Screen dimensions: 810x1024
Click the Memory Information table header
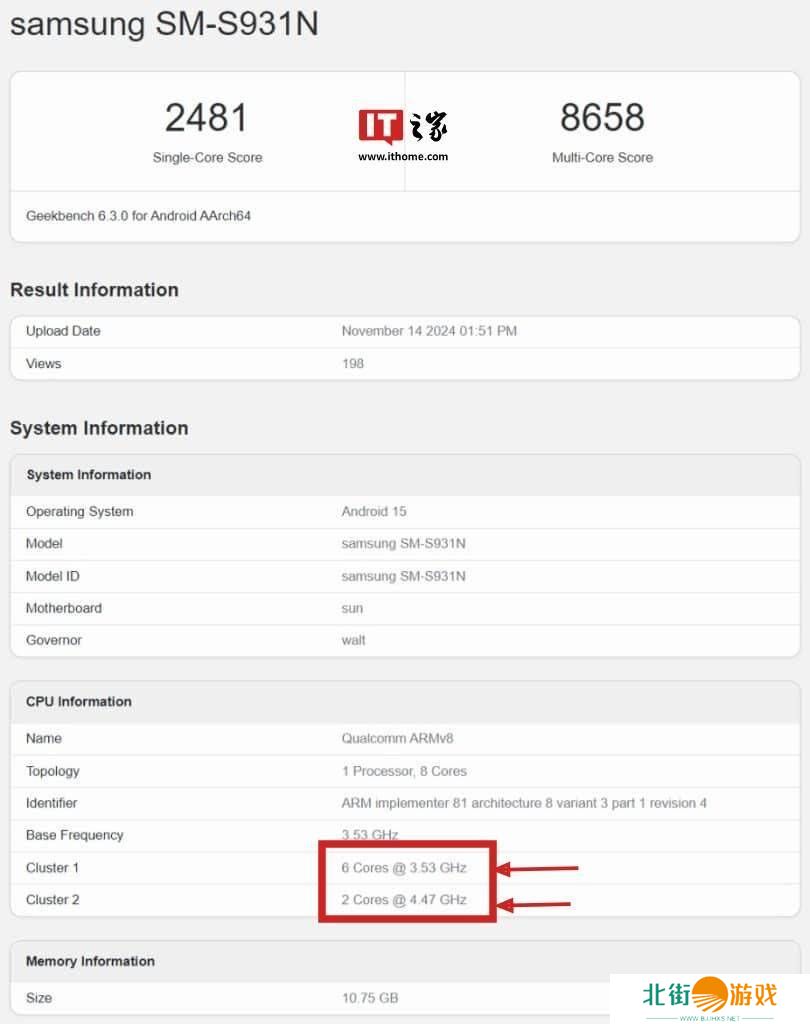[x=90, y=961]
